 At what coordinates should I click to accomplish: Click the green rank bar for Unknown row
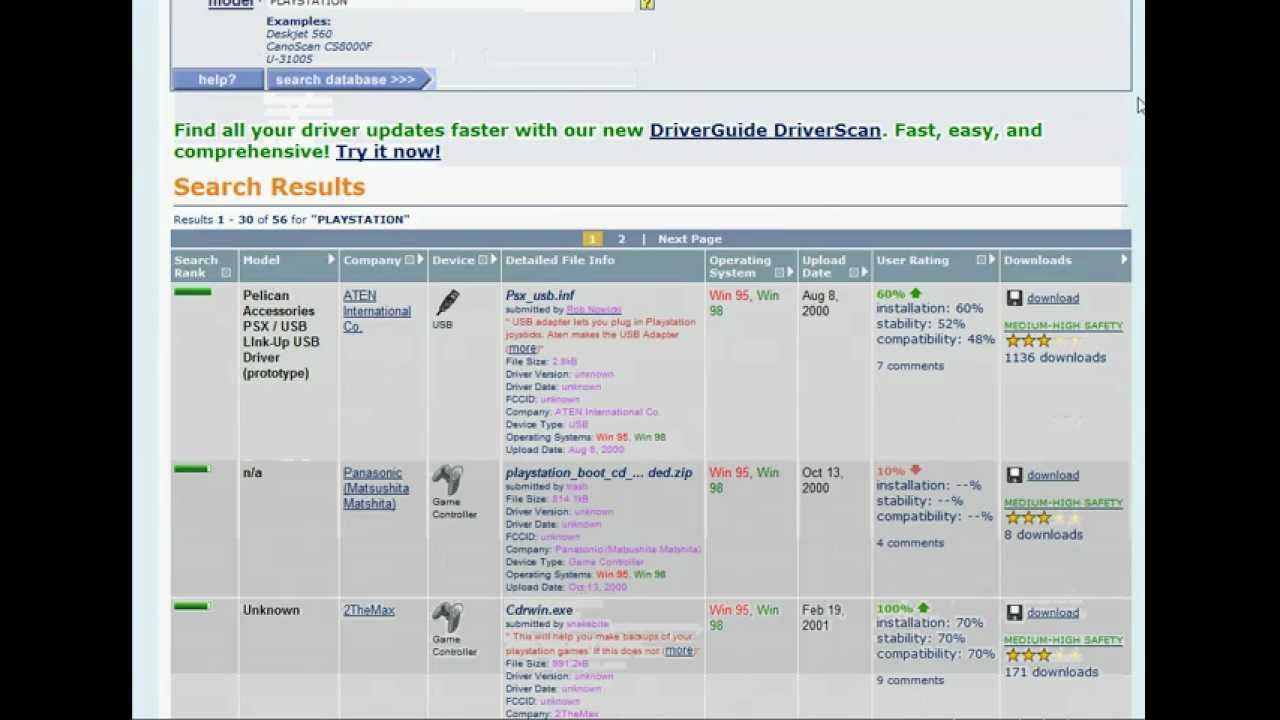[192, 606]
